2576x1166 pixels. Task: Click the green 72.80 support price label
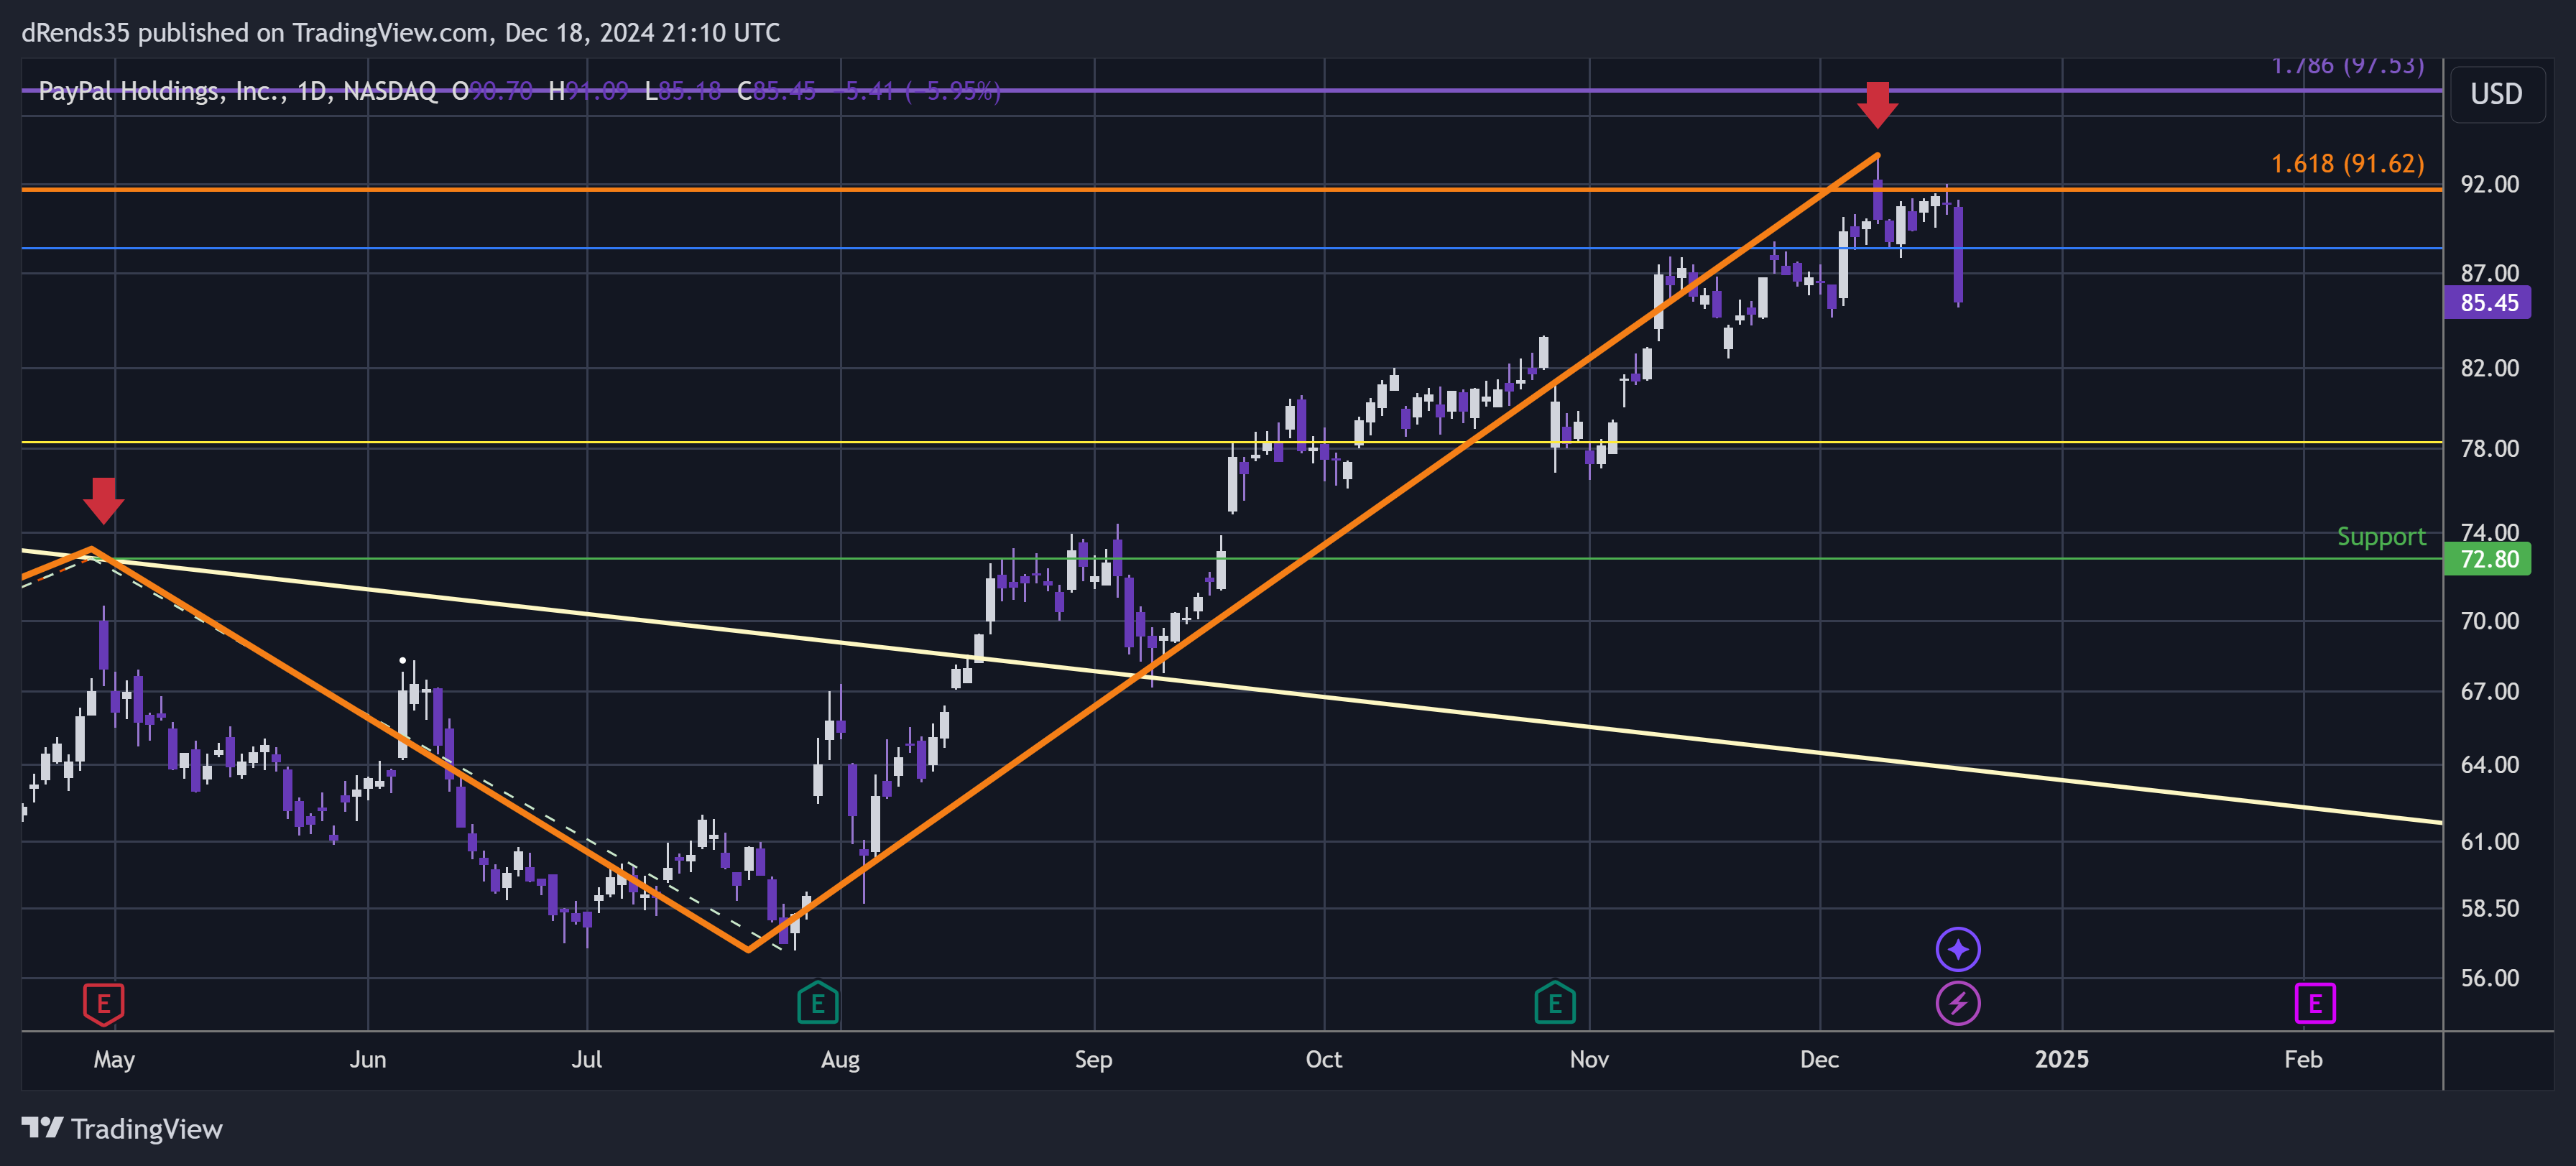[x=2487, y=559]
